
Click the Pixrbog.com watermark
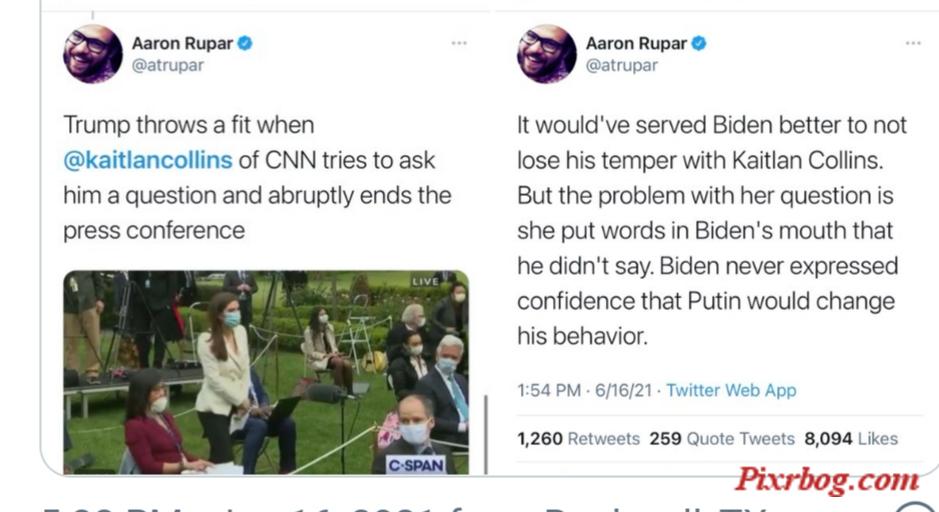pyautogui.click(x=827, y=480)
